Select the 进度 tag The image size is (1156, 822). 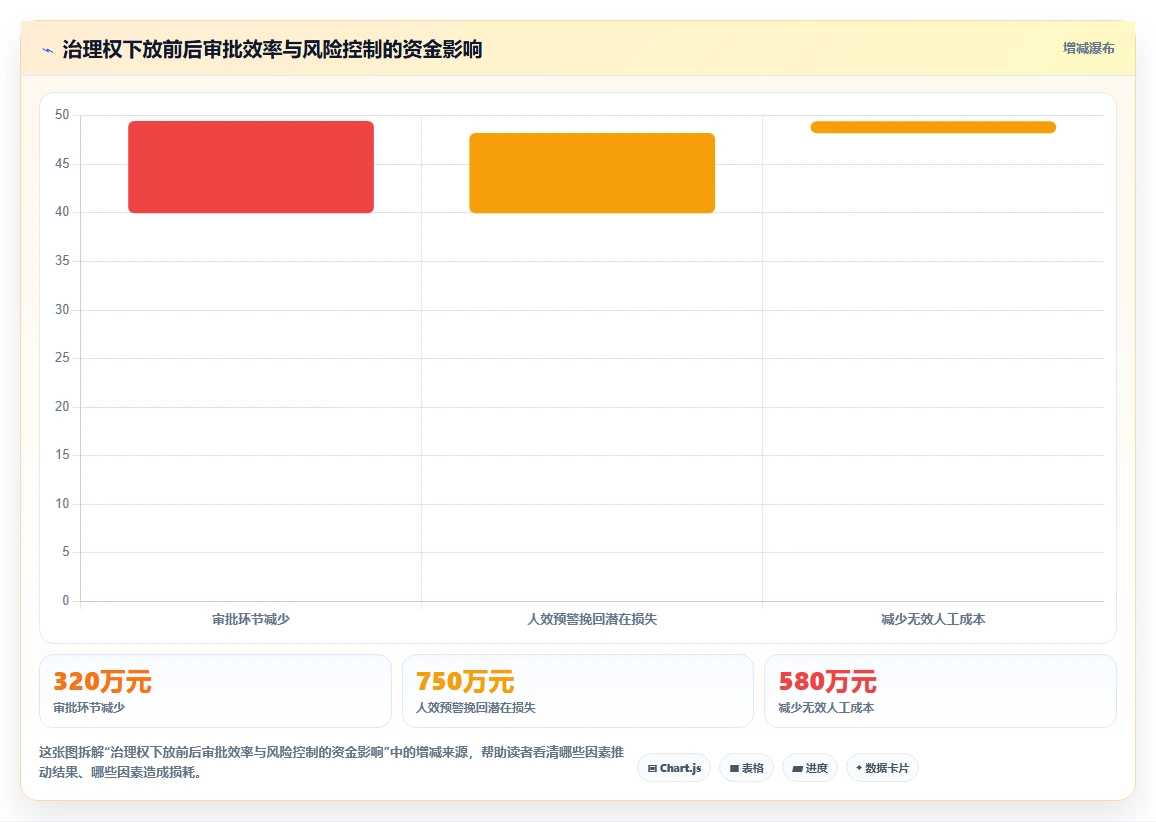coord(809,768)
